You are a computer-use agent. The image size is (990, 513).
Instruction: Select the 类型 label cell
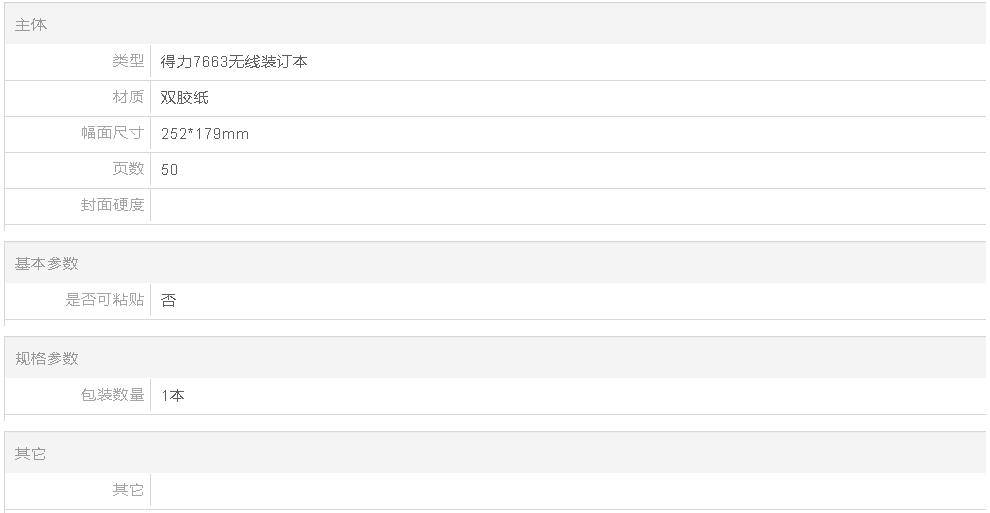click(x=128, y=61)
